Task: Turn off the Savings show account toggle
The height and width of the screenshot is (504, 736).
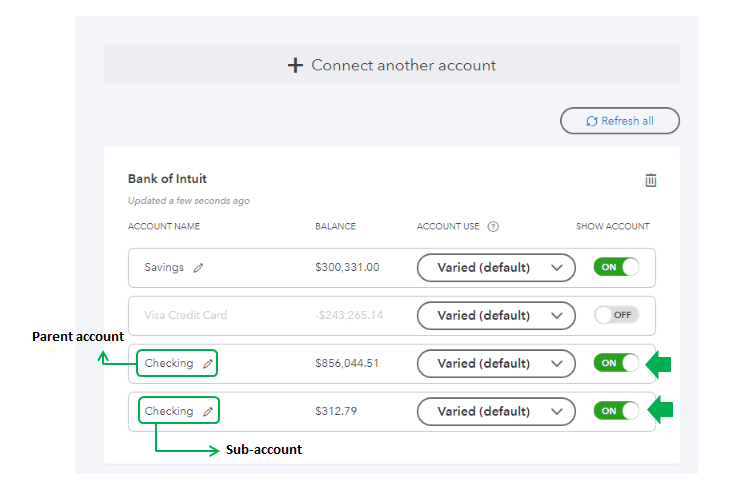Action: pos(616,267)
